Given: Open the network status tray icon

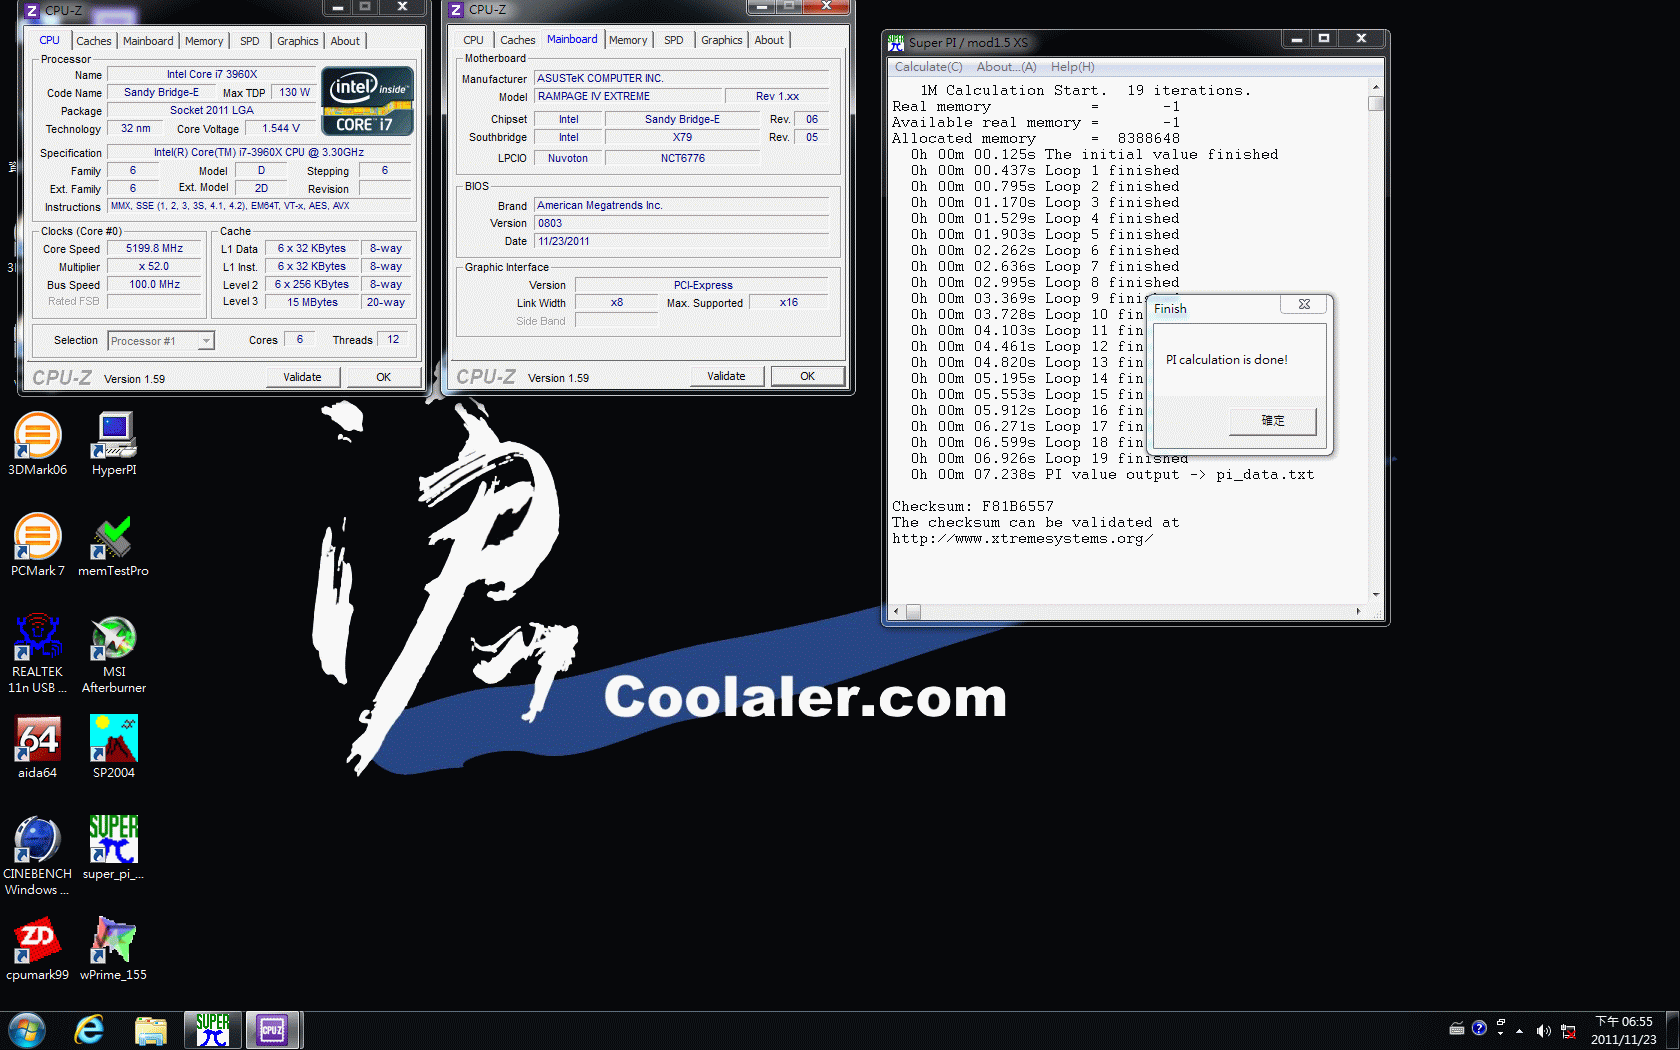Looking at the screenshot, I should coord(1568,1030).
